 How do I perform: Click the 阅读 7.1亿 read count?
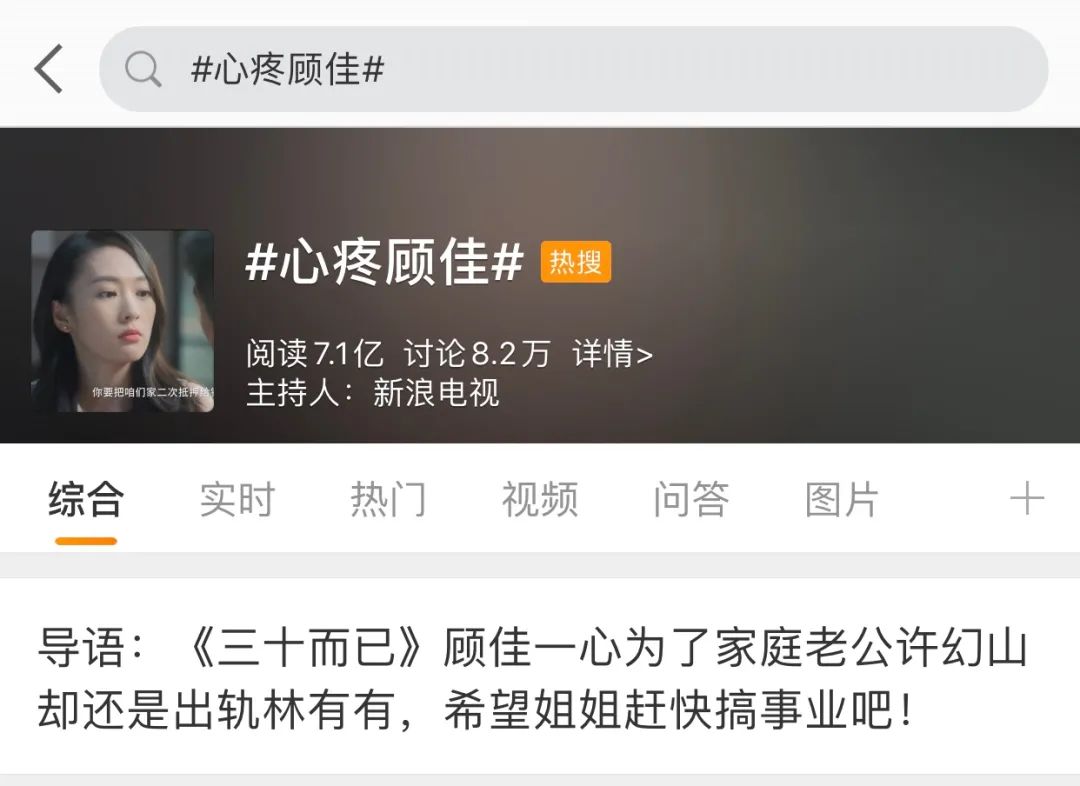coord(315,353)
